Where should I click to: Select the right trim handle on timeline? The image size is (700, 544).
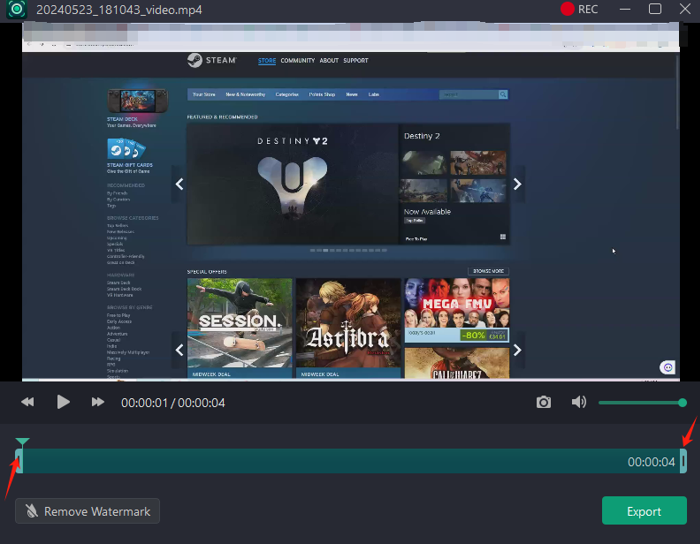point(683,461)
